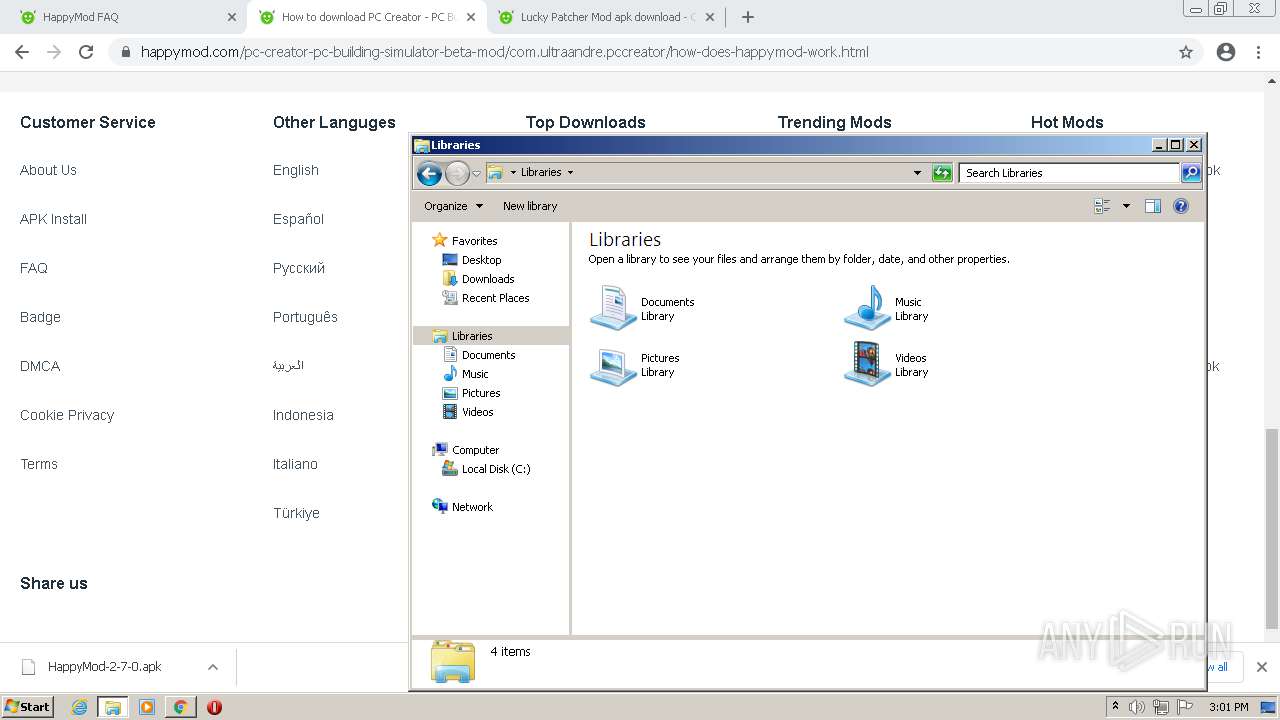Click the Forward arrow in Libraries window
The width and height of the screenshot is (1280, 720).
pyautogui.click(x=457, y=174)
